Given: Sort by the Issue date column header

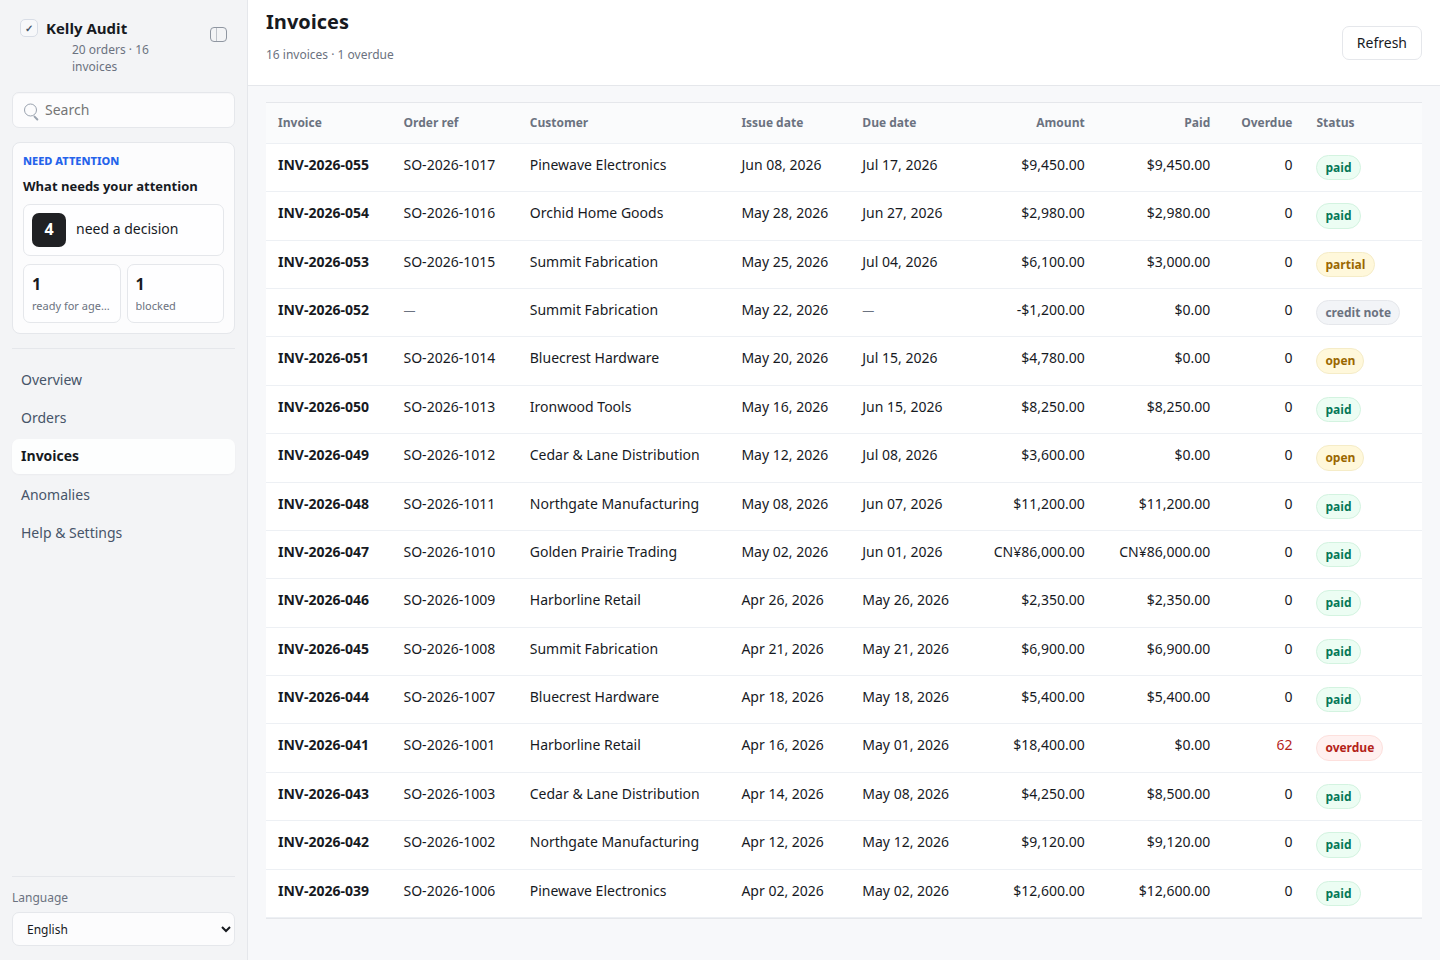Looking at the screenshot, I should click(772, 123).
